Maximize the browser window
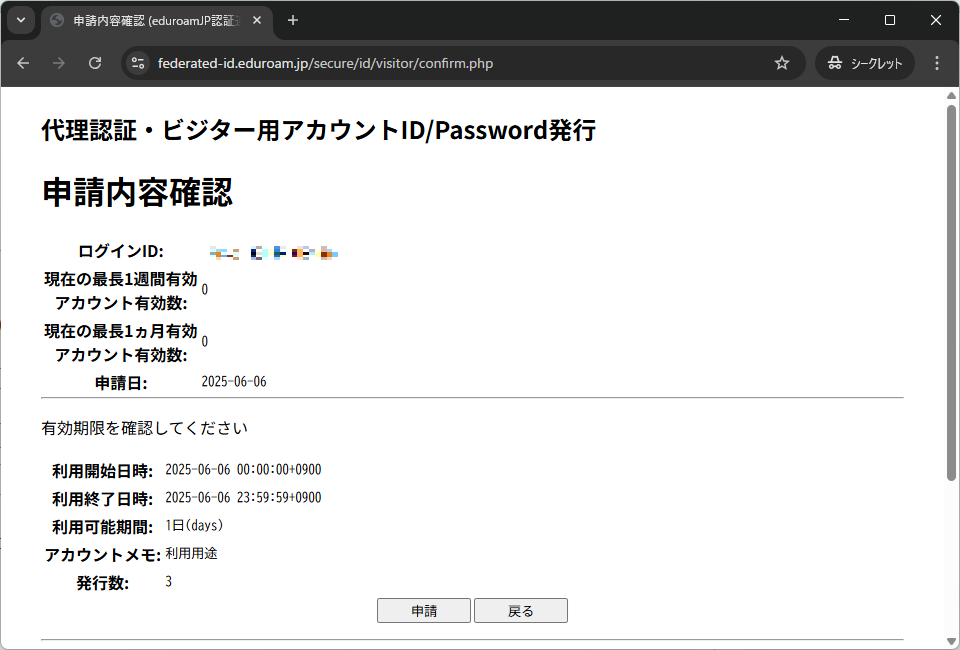 (x=890, y=20)
